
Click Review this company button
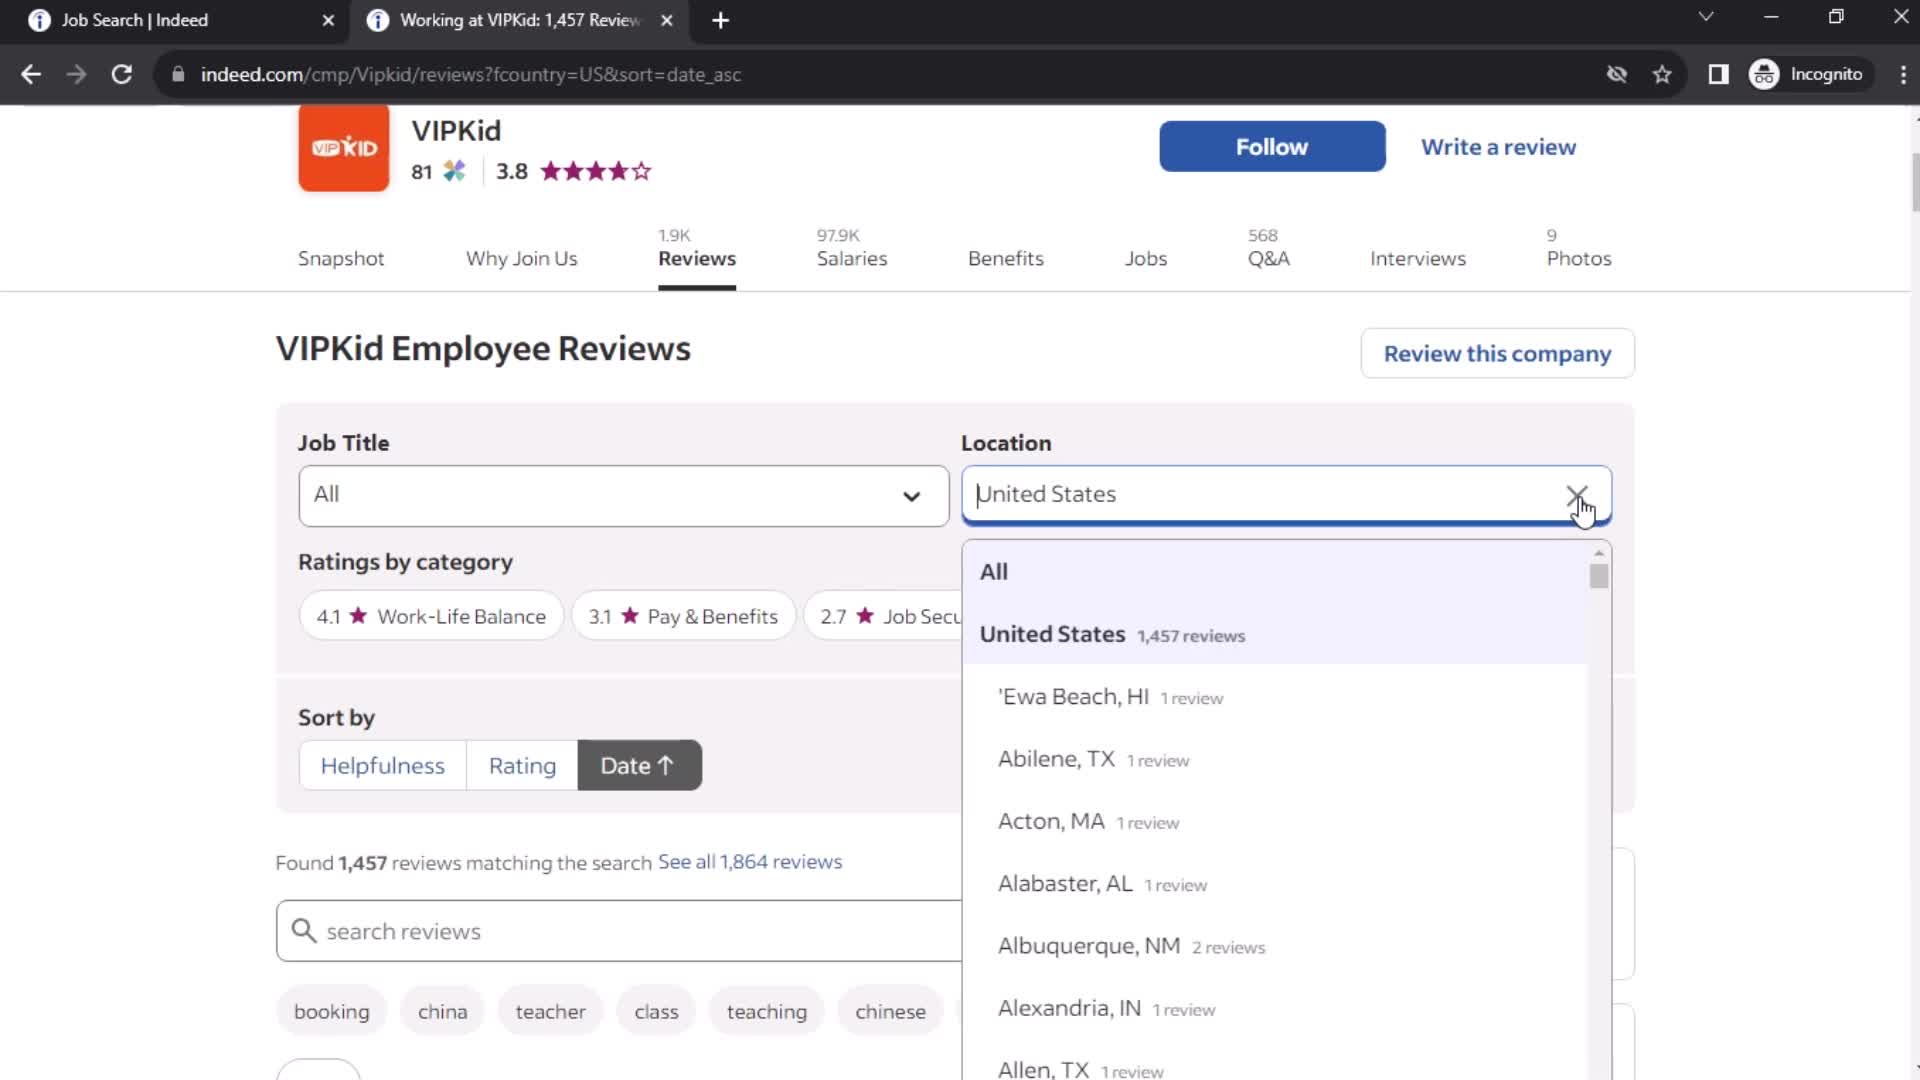click(1497, 353)
